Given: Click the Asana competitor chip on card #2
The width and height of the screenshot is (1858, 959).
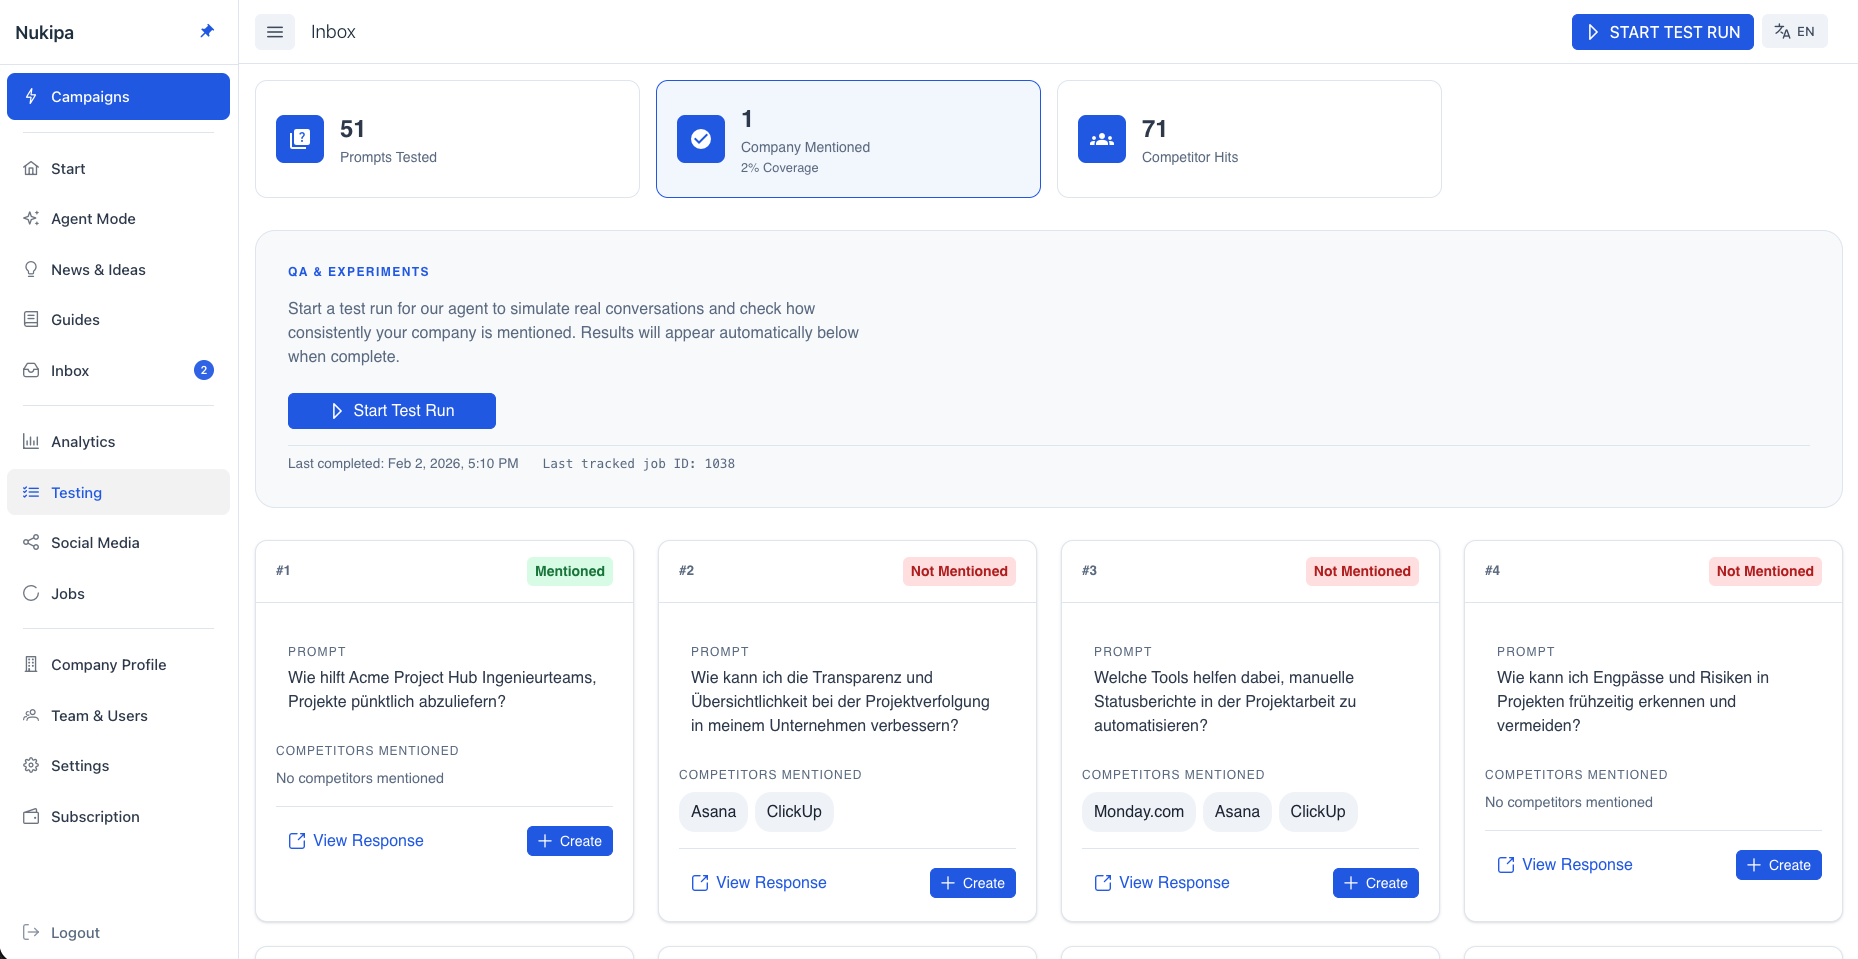Looking at the screenshot, I should [713, 812].
